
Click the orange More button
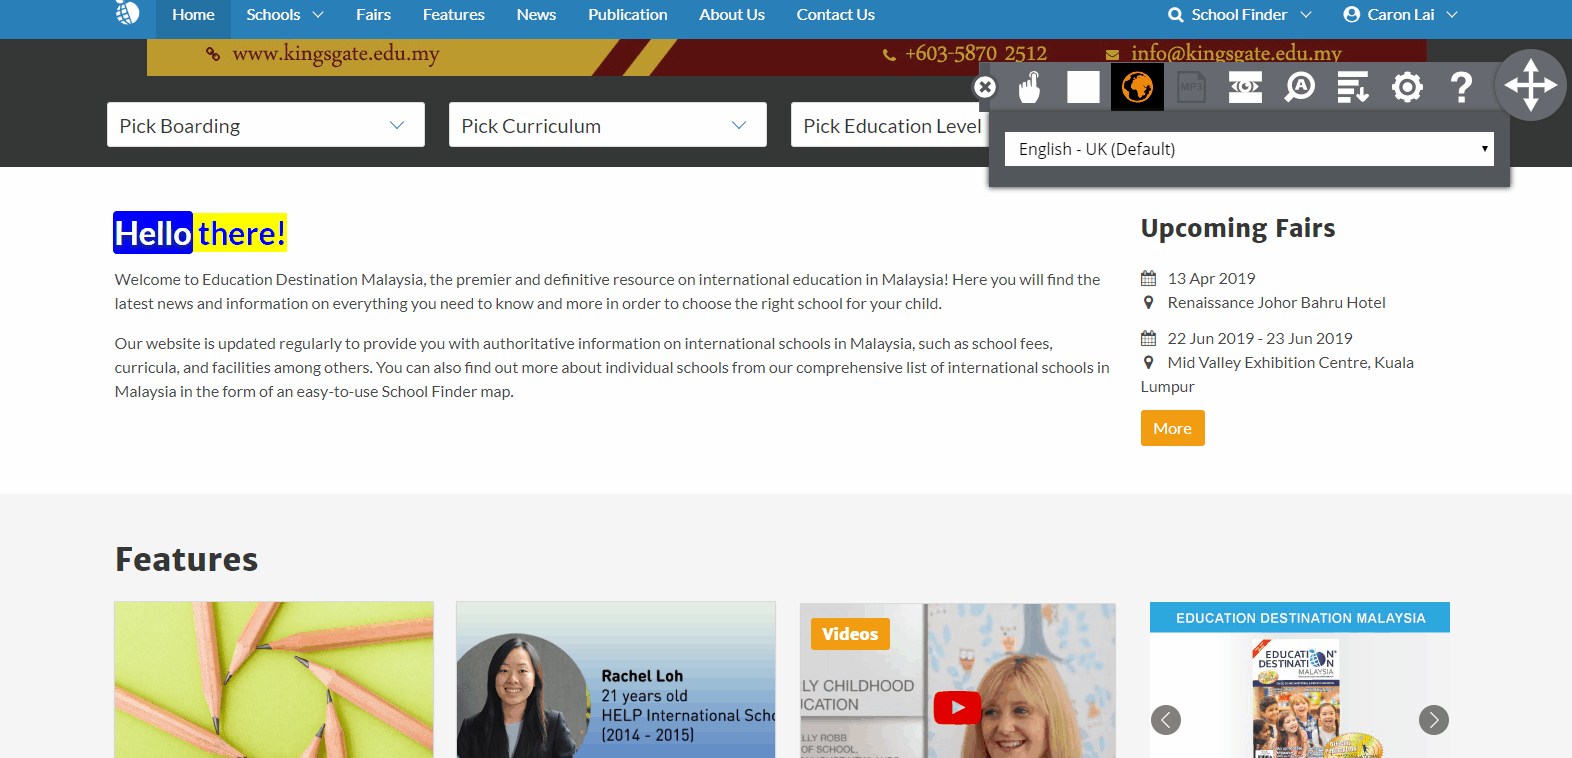[1172, 428]
